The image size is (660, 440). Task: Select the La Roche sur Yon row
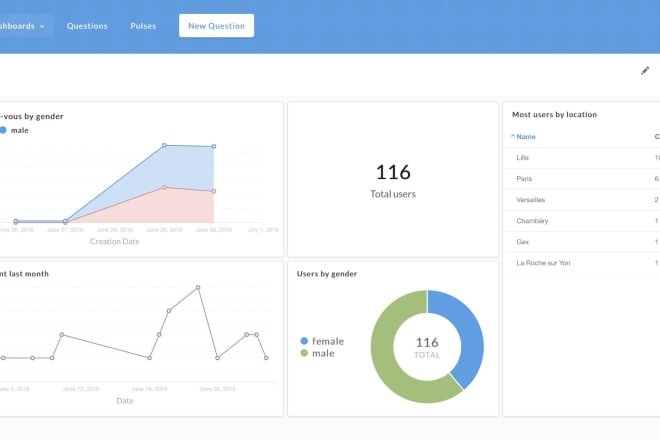(581, 263)
